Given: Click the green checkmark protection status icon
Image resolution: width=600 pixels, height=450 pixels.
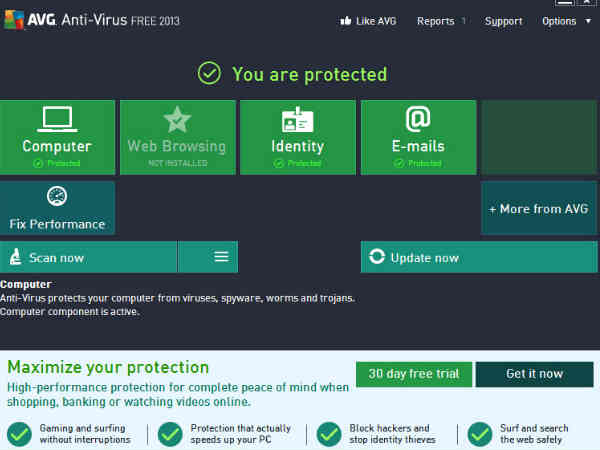Looking at the screenshot, I should click(209, 73).
